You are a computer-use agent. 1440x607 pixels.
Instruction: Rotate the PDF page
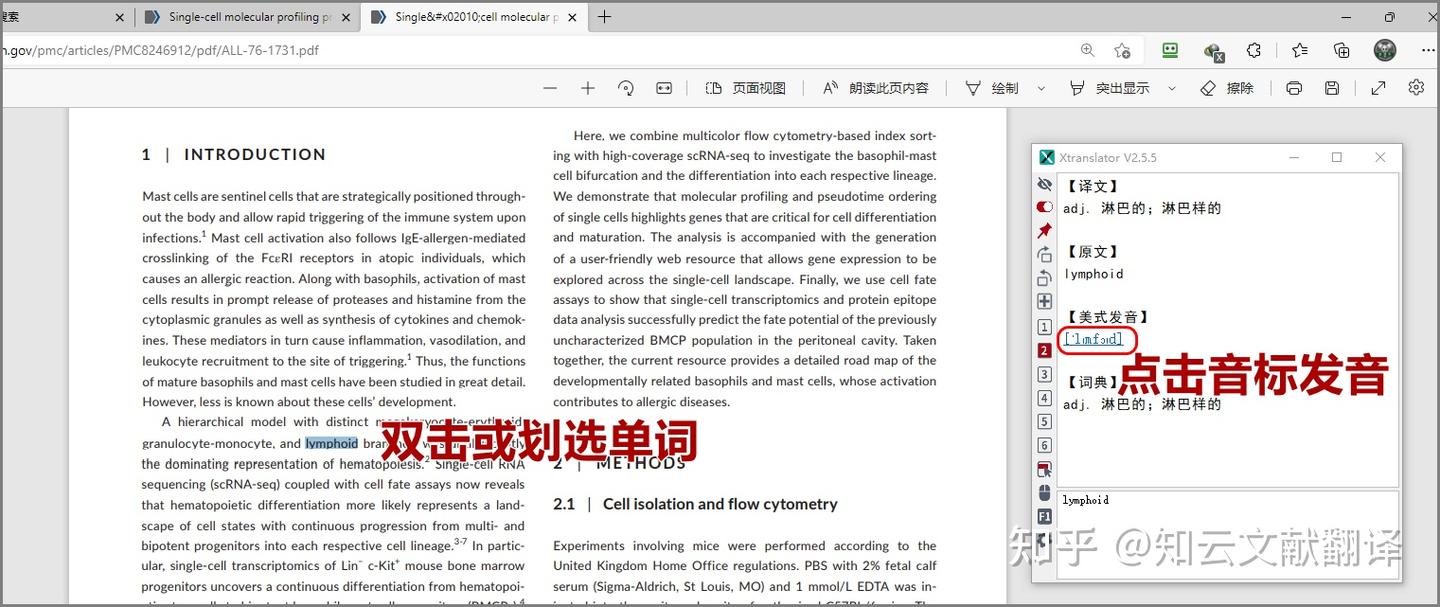coord(627,88)
